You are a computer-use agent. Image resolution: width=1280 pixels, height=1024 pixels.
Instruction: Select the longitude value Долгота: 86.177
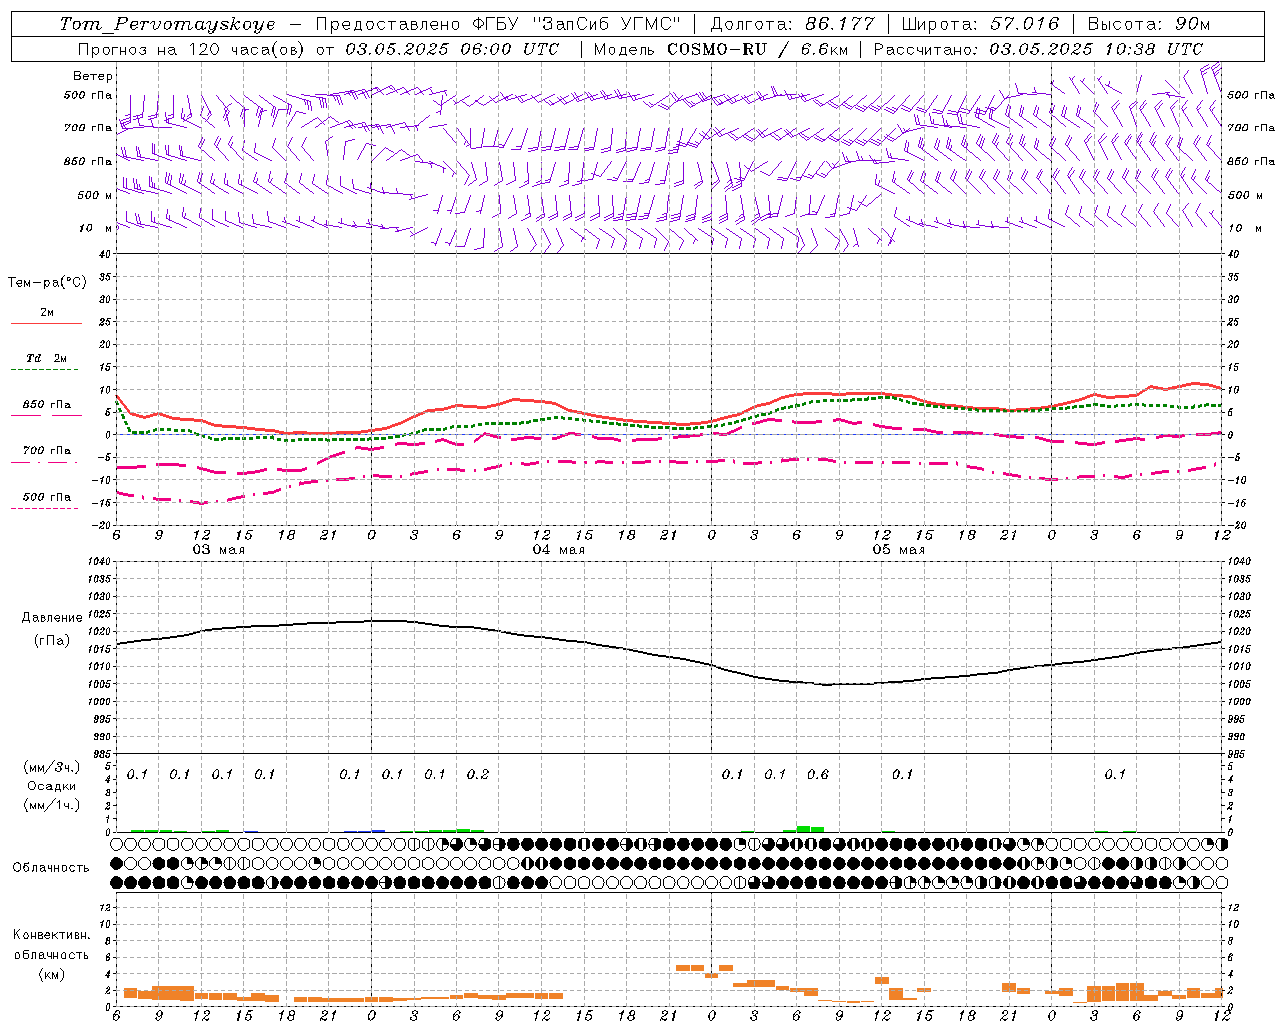792,24
